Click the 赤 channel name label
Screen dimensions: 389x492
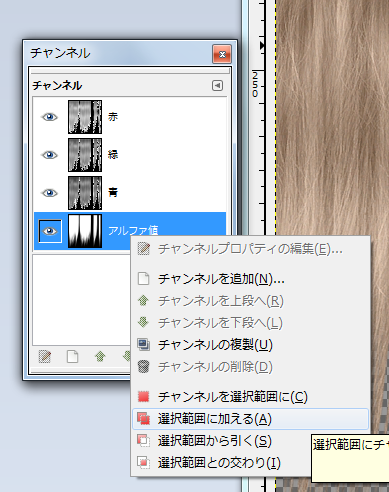click(113, 117)
